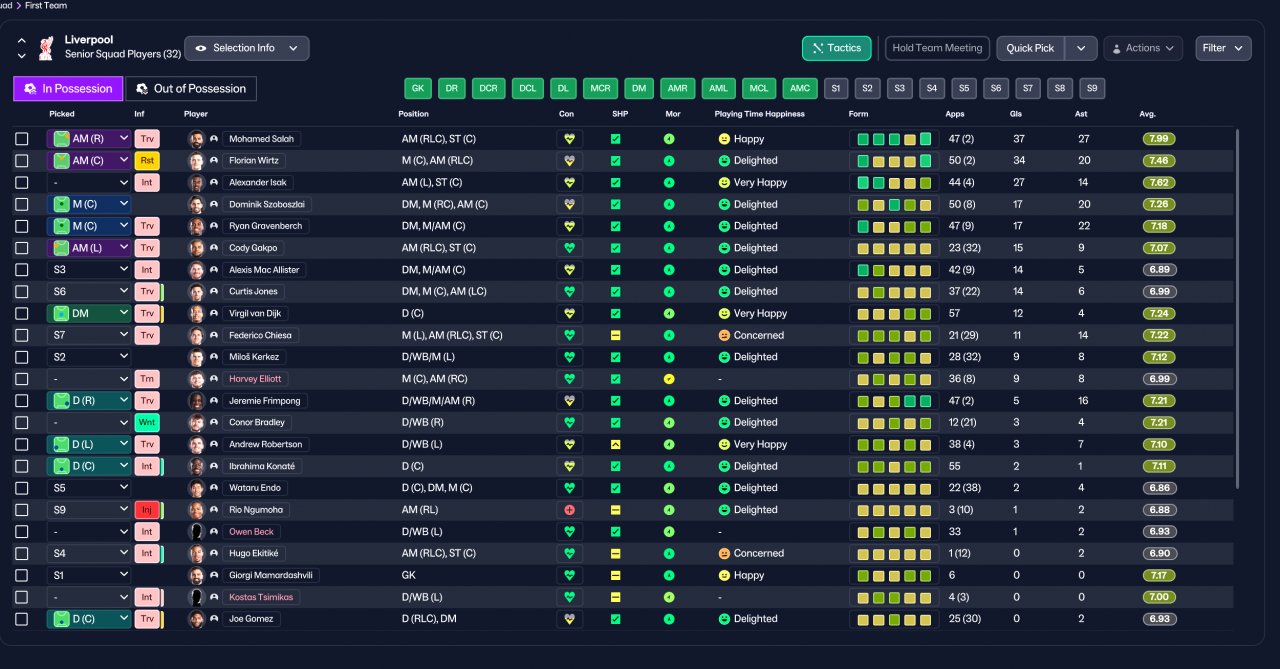This screenshot has height=669, width=1280.
Task: Click the Liverpool club crest icon
Action: click(45, 47)
